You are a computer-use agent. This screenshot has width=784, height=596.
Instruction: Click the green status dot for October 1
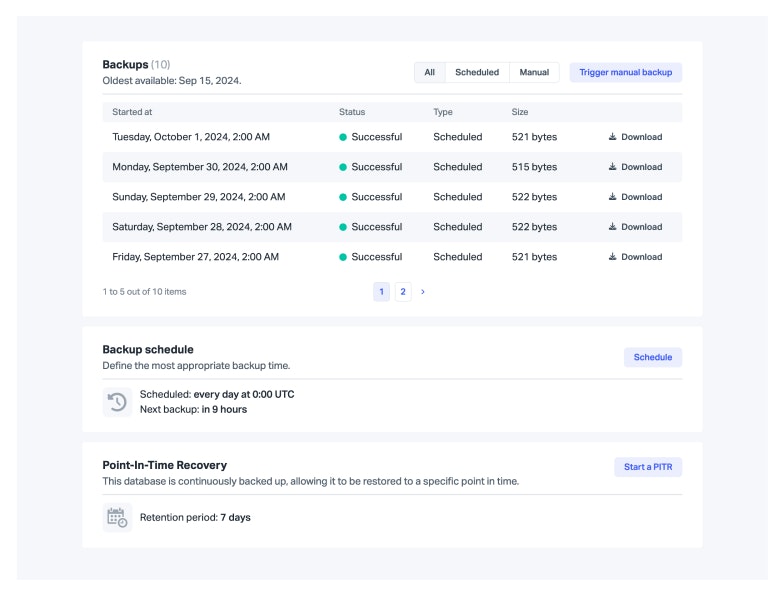pyautogui.click(x=343, y=137)
